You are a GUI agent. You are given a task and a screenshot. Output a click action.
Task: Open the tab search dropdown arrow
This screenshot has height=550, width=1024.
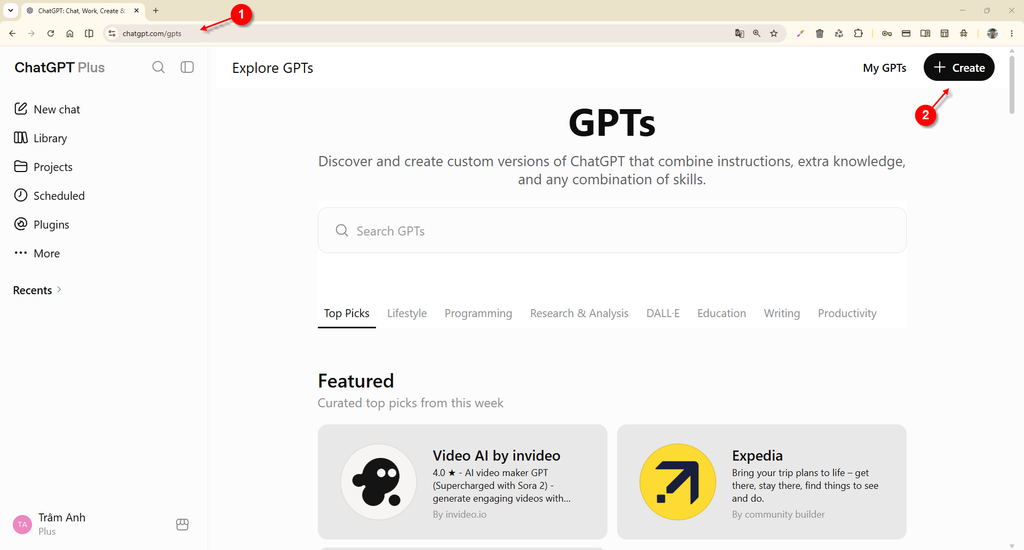point(10,10)
